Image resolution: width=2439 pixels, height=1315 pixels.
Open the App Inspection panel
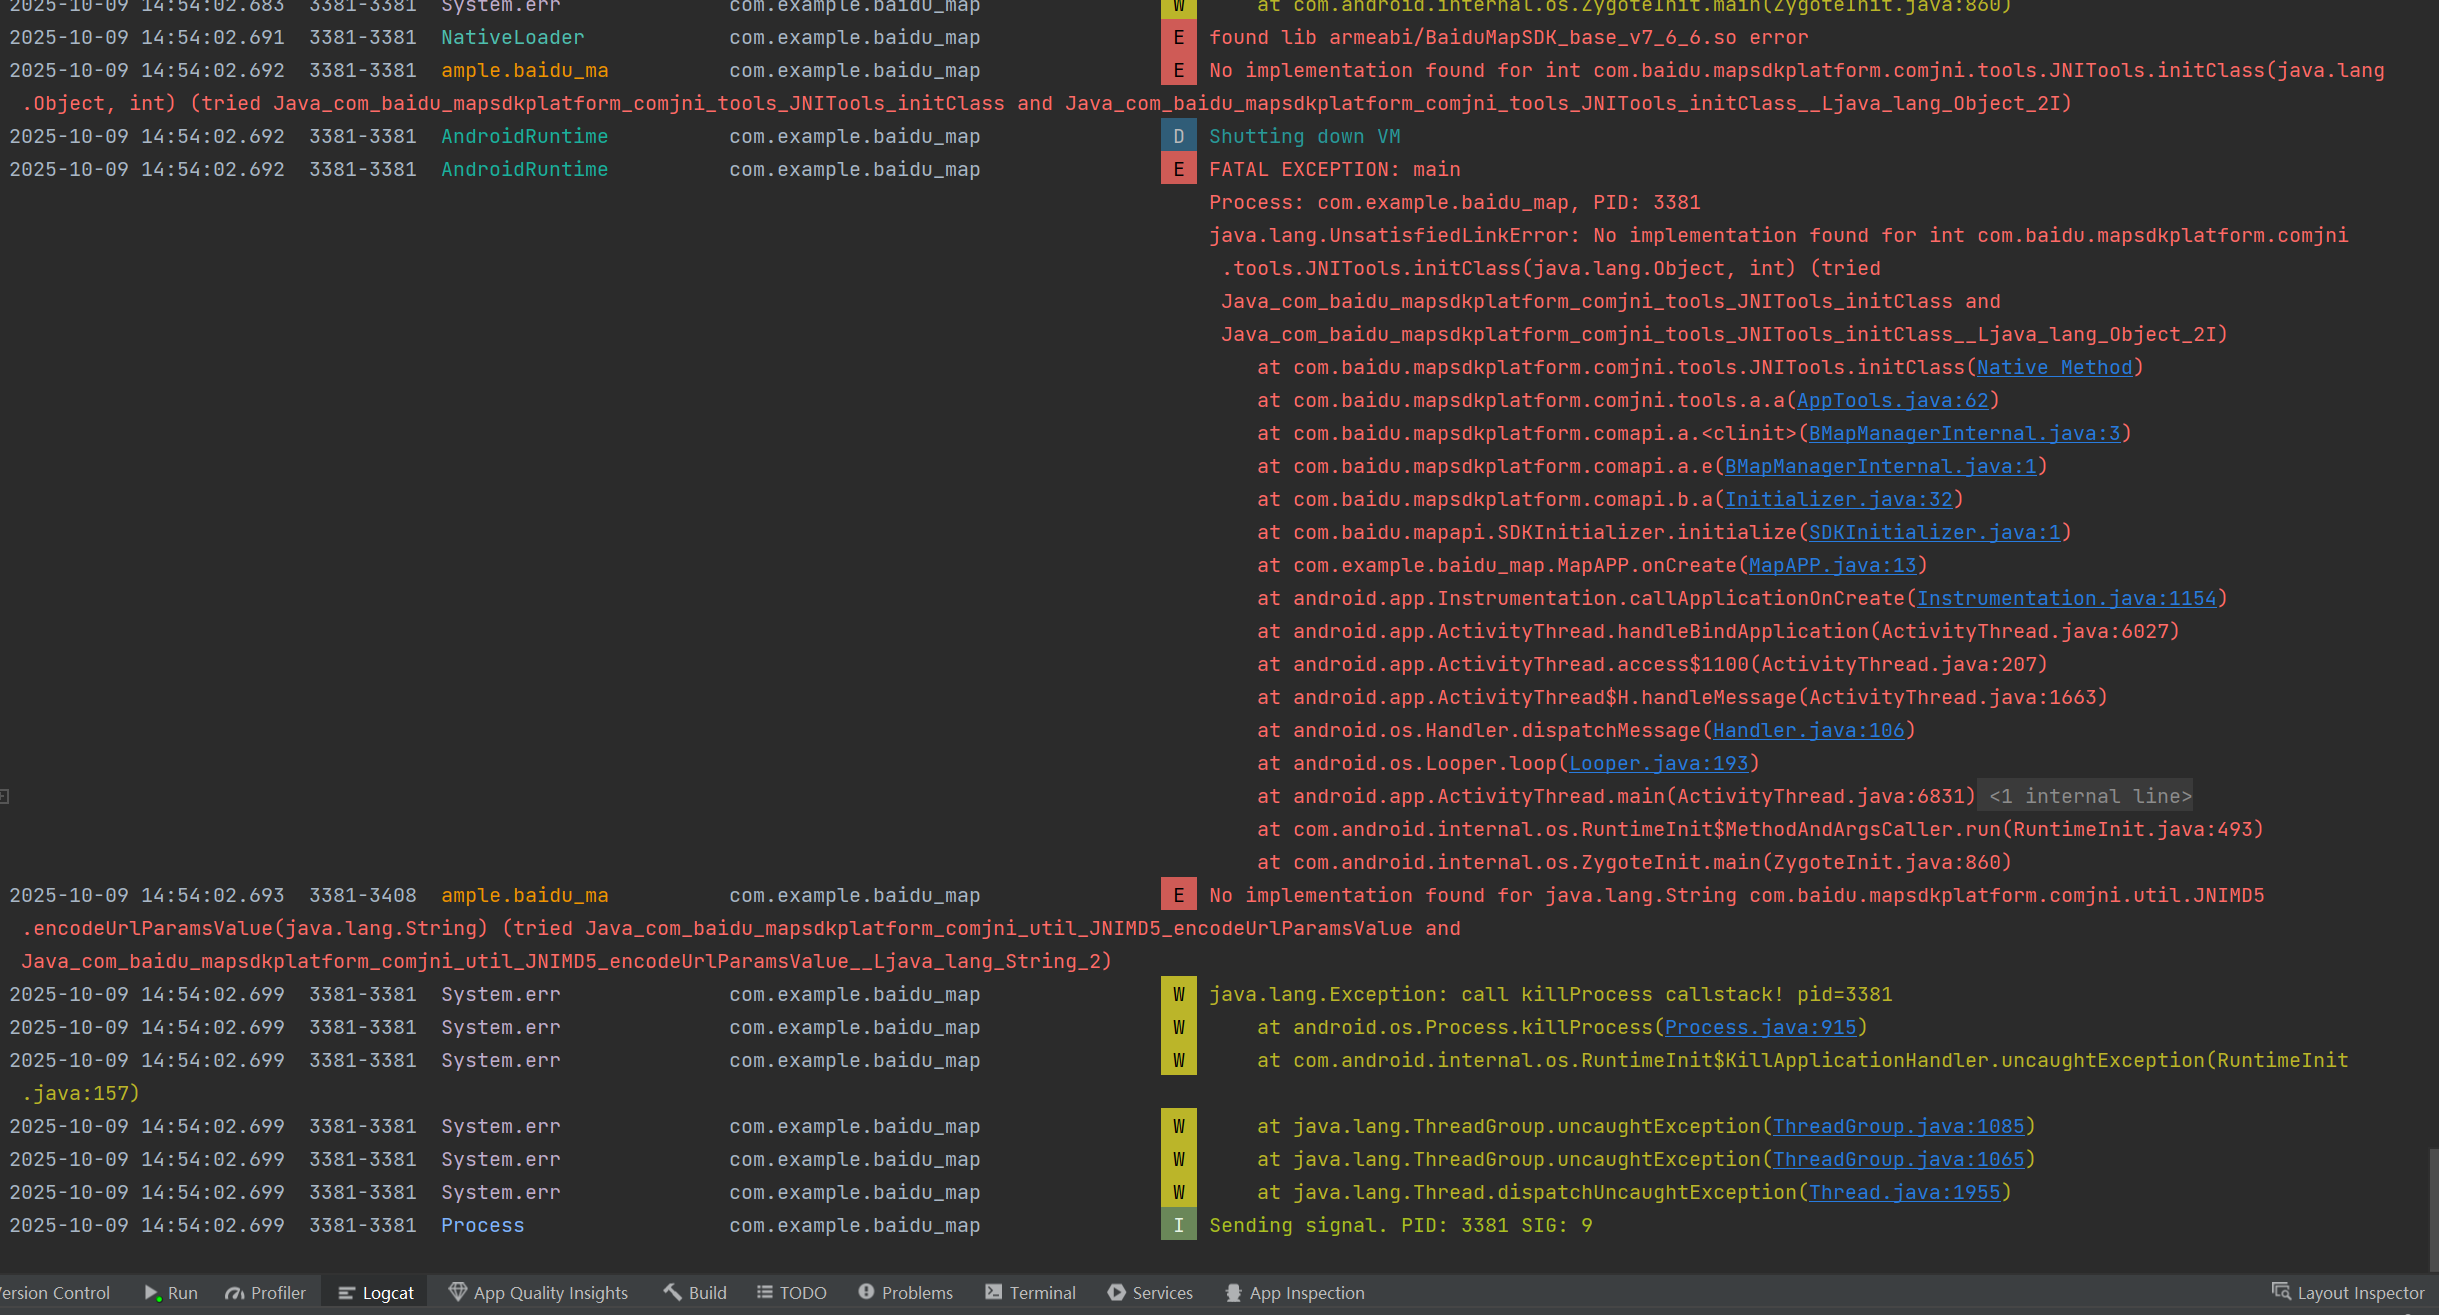pyautogui.click(x=1295, y=1292)
